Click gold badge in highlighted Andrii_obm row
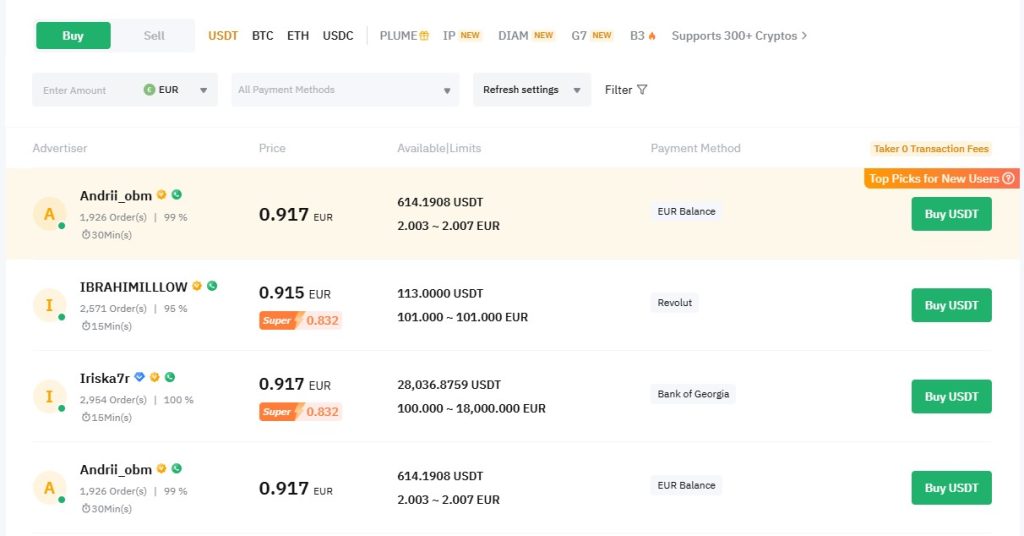 [x=161, y=194]
